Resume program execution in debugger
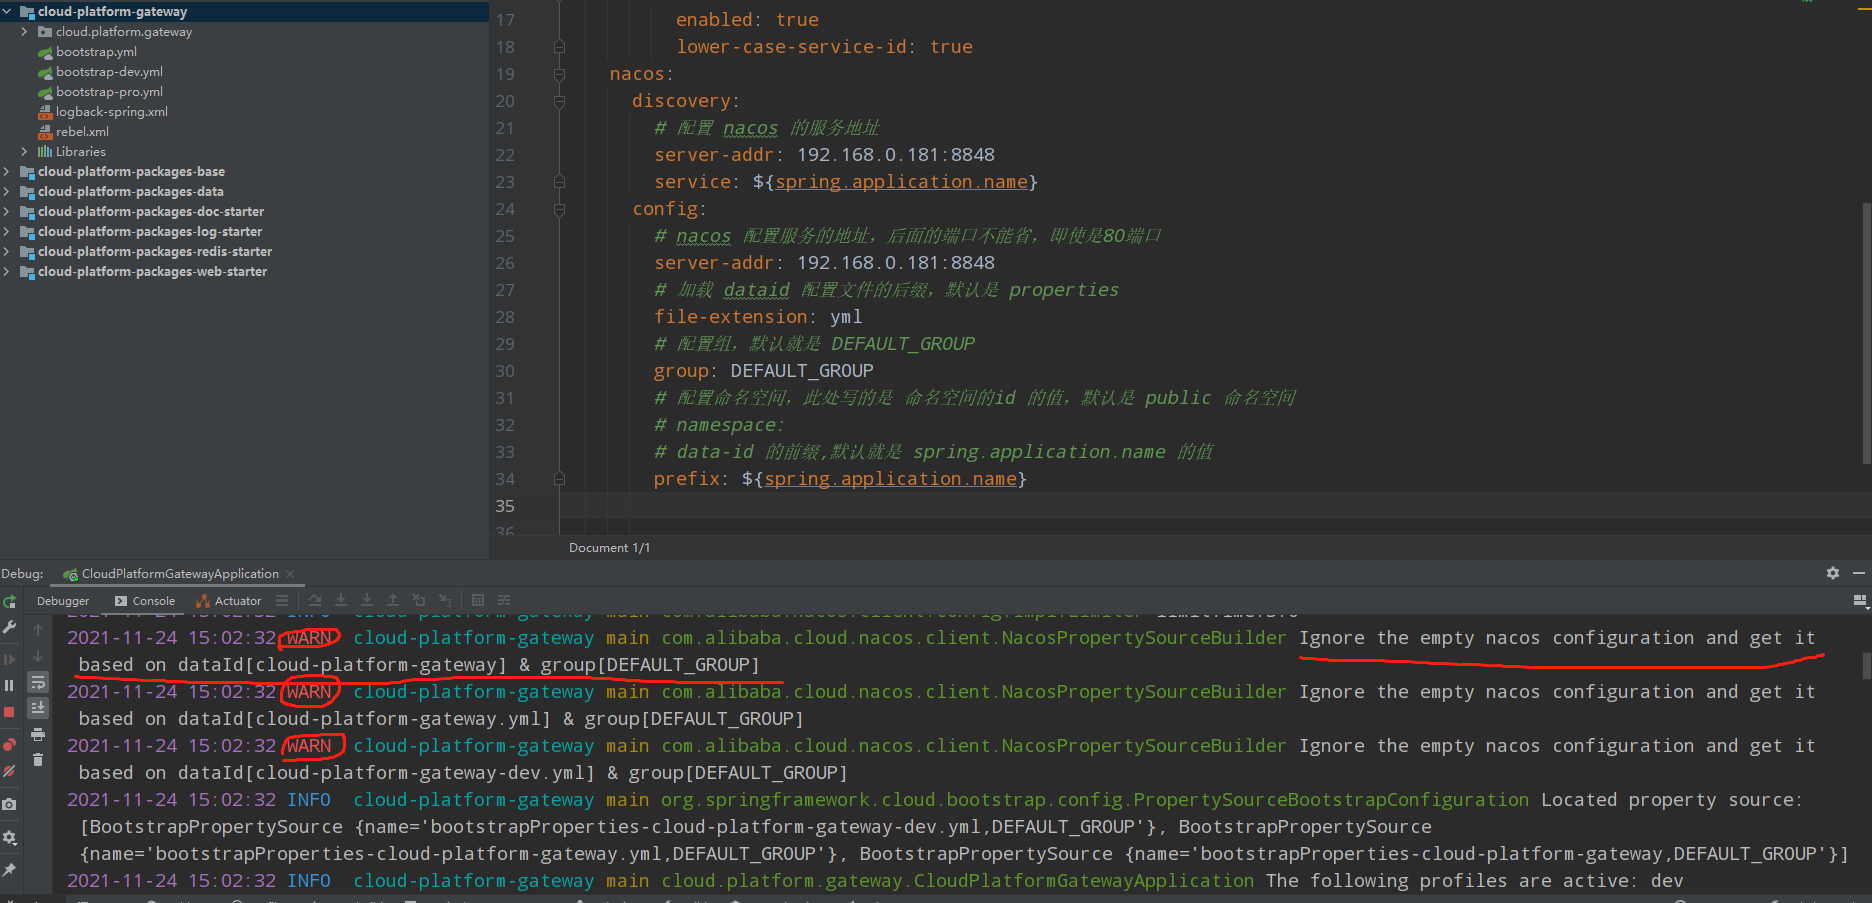 tap(9, 659)
